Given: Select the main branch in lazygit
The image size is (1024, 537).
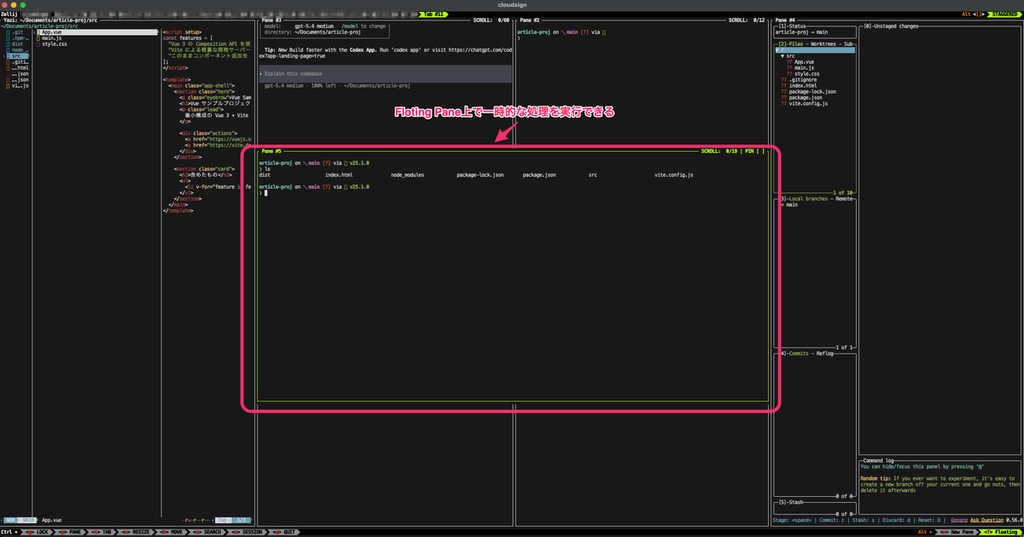Looking at the screenshot, I should [x=792, y=204].
